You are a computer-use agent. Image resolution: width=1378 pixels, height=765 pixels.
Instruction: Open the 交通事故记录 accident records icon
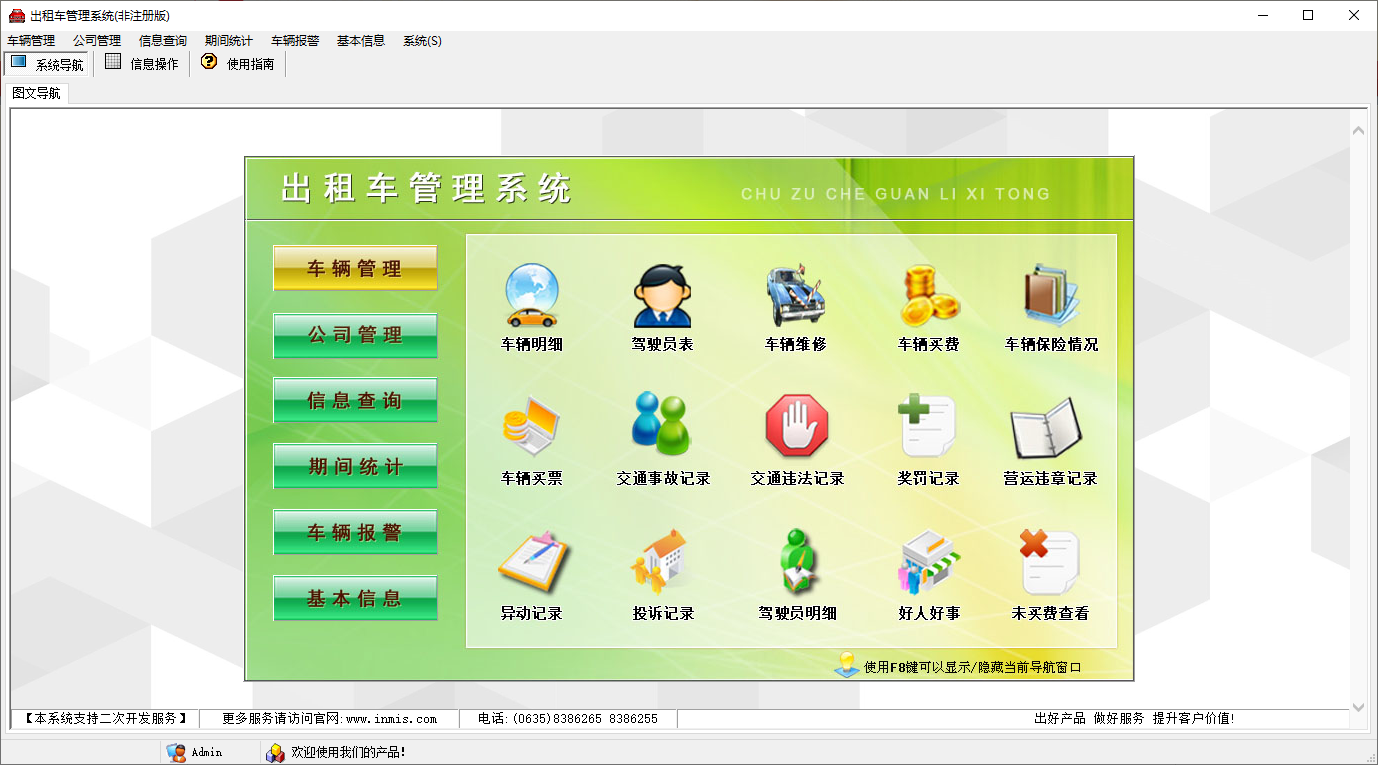(x=662, y=426)
